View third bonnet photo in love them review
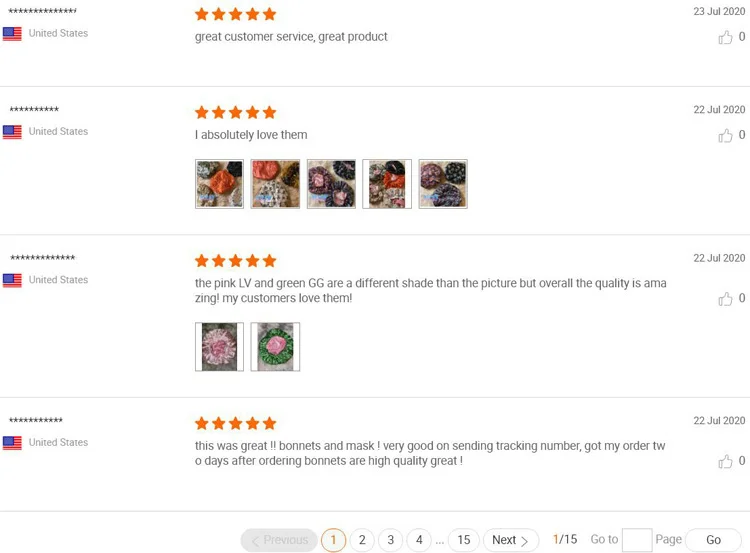The height and width of the screenshot is (553, 750). click(x=331, y=184)
